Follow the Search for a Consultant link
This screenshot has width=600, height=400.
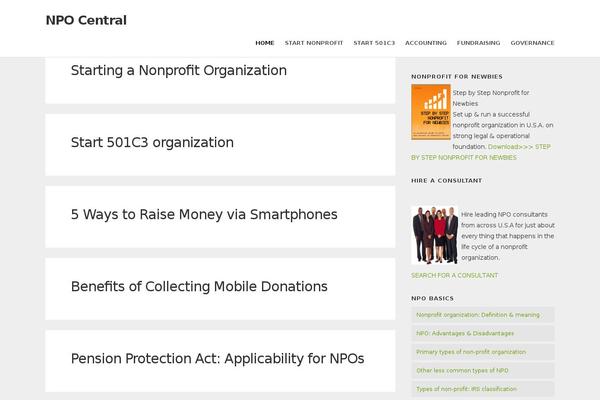(x=454, y=275)
